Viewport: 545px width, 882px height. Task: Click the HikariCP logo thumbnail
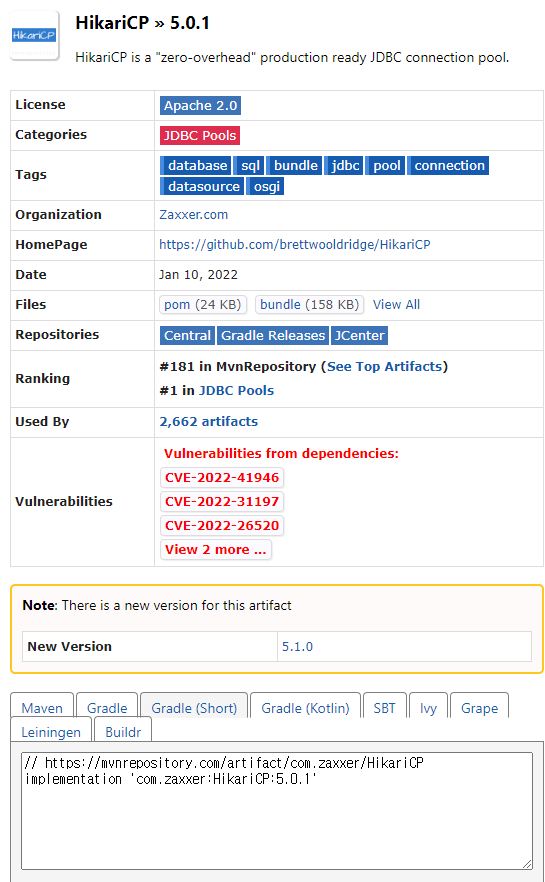[34, 35]
